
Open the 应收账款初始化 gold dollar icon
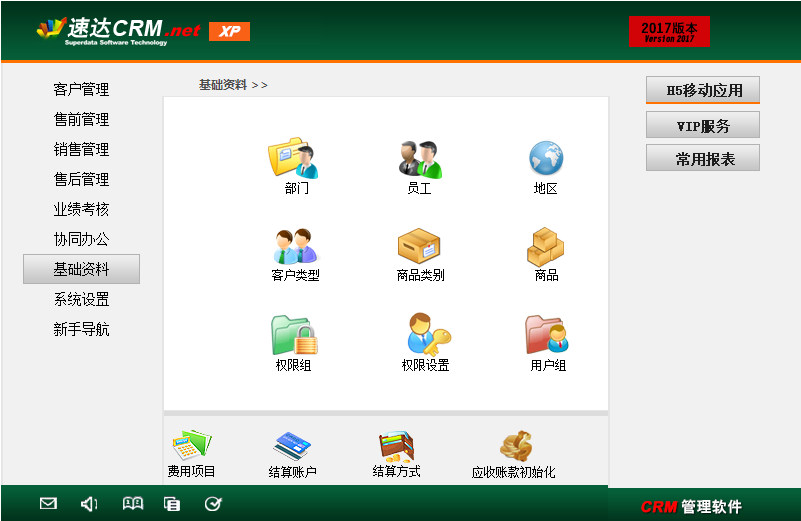pyautogui.click(x=516, y=446)
